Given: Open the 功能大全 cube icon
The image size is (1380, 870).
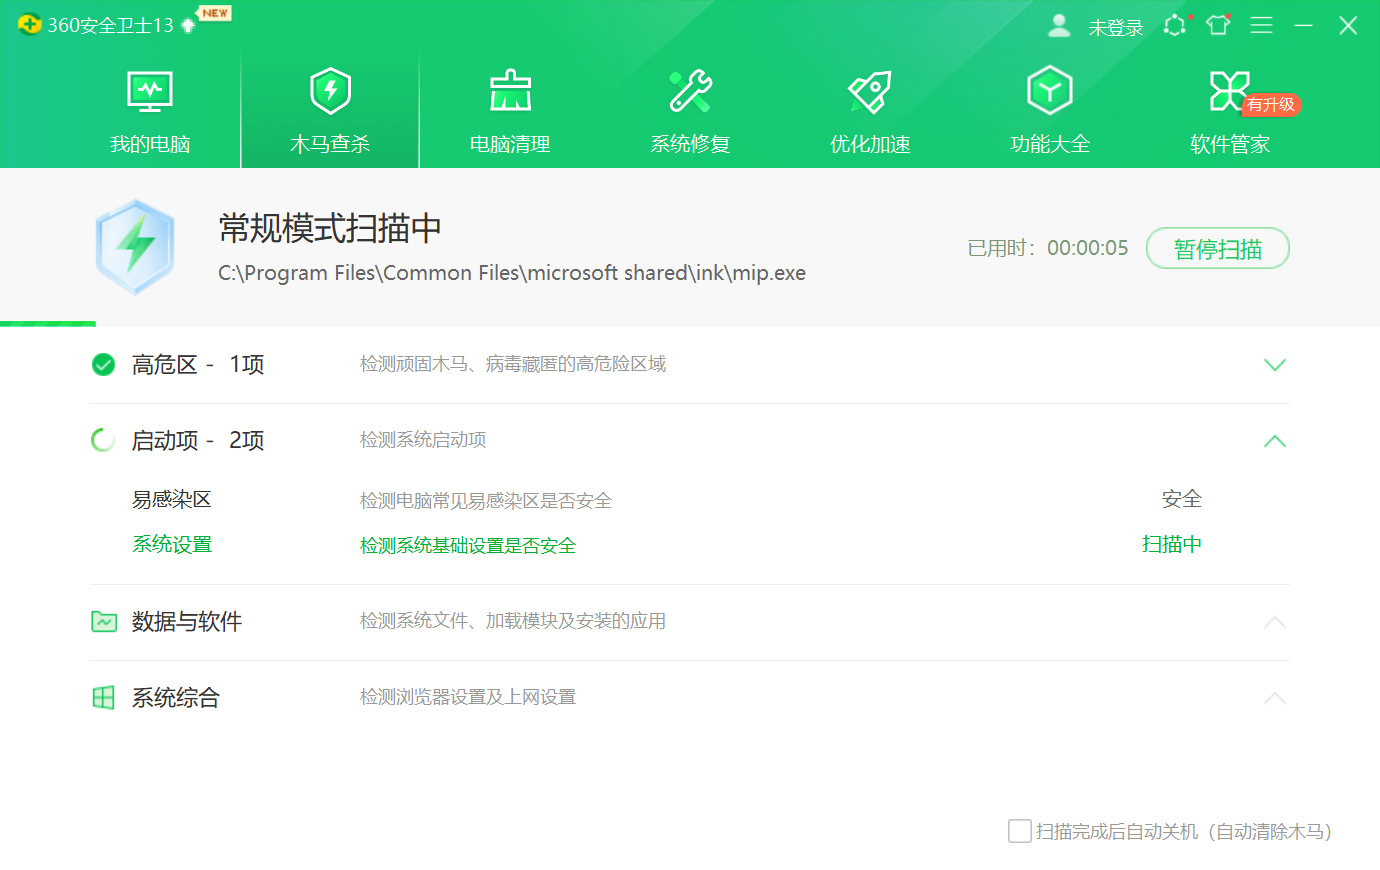Looking at the screenshot, I should [x=1050, y=90].
